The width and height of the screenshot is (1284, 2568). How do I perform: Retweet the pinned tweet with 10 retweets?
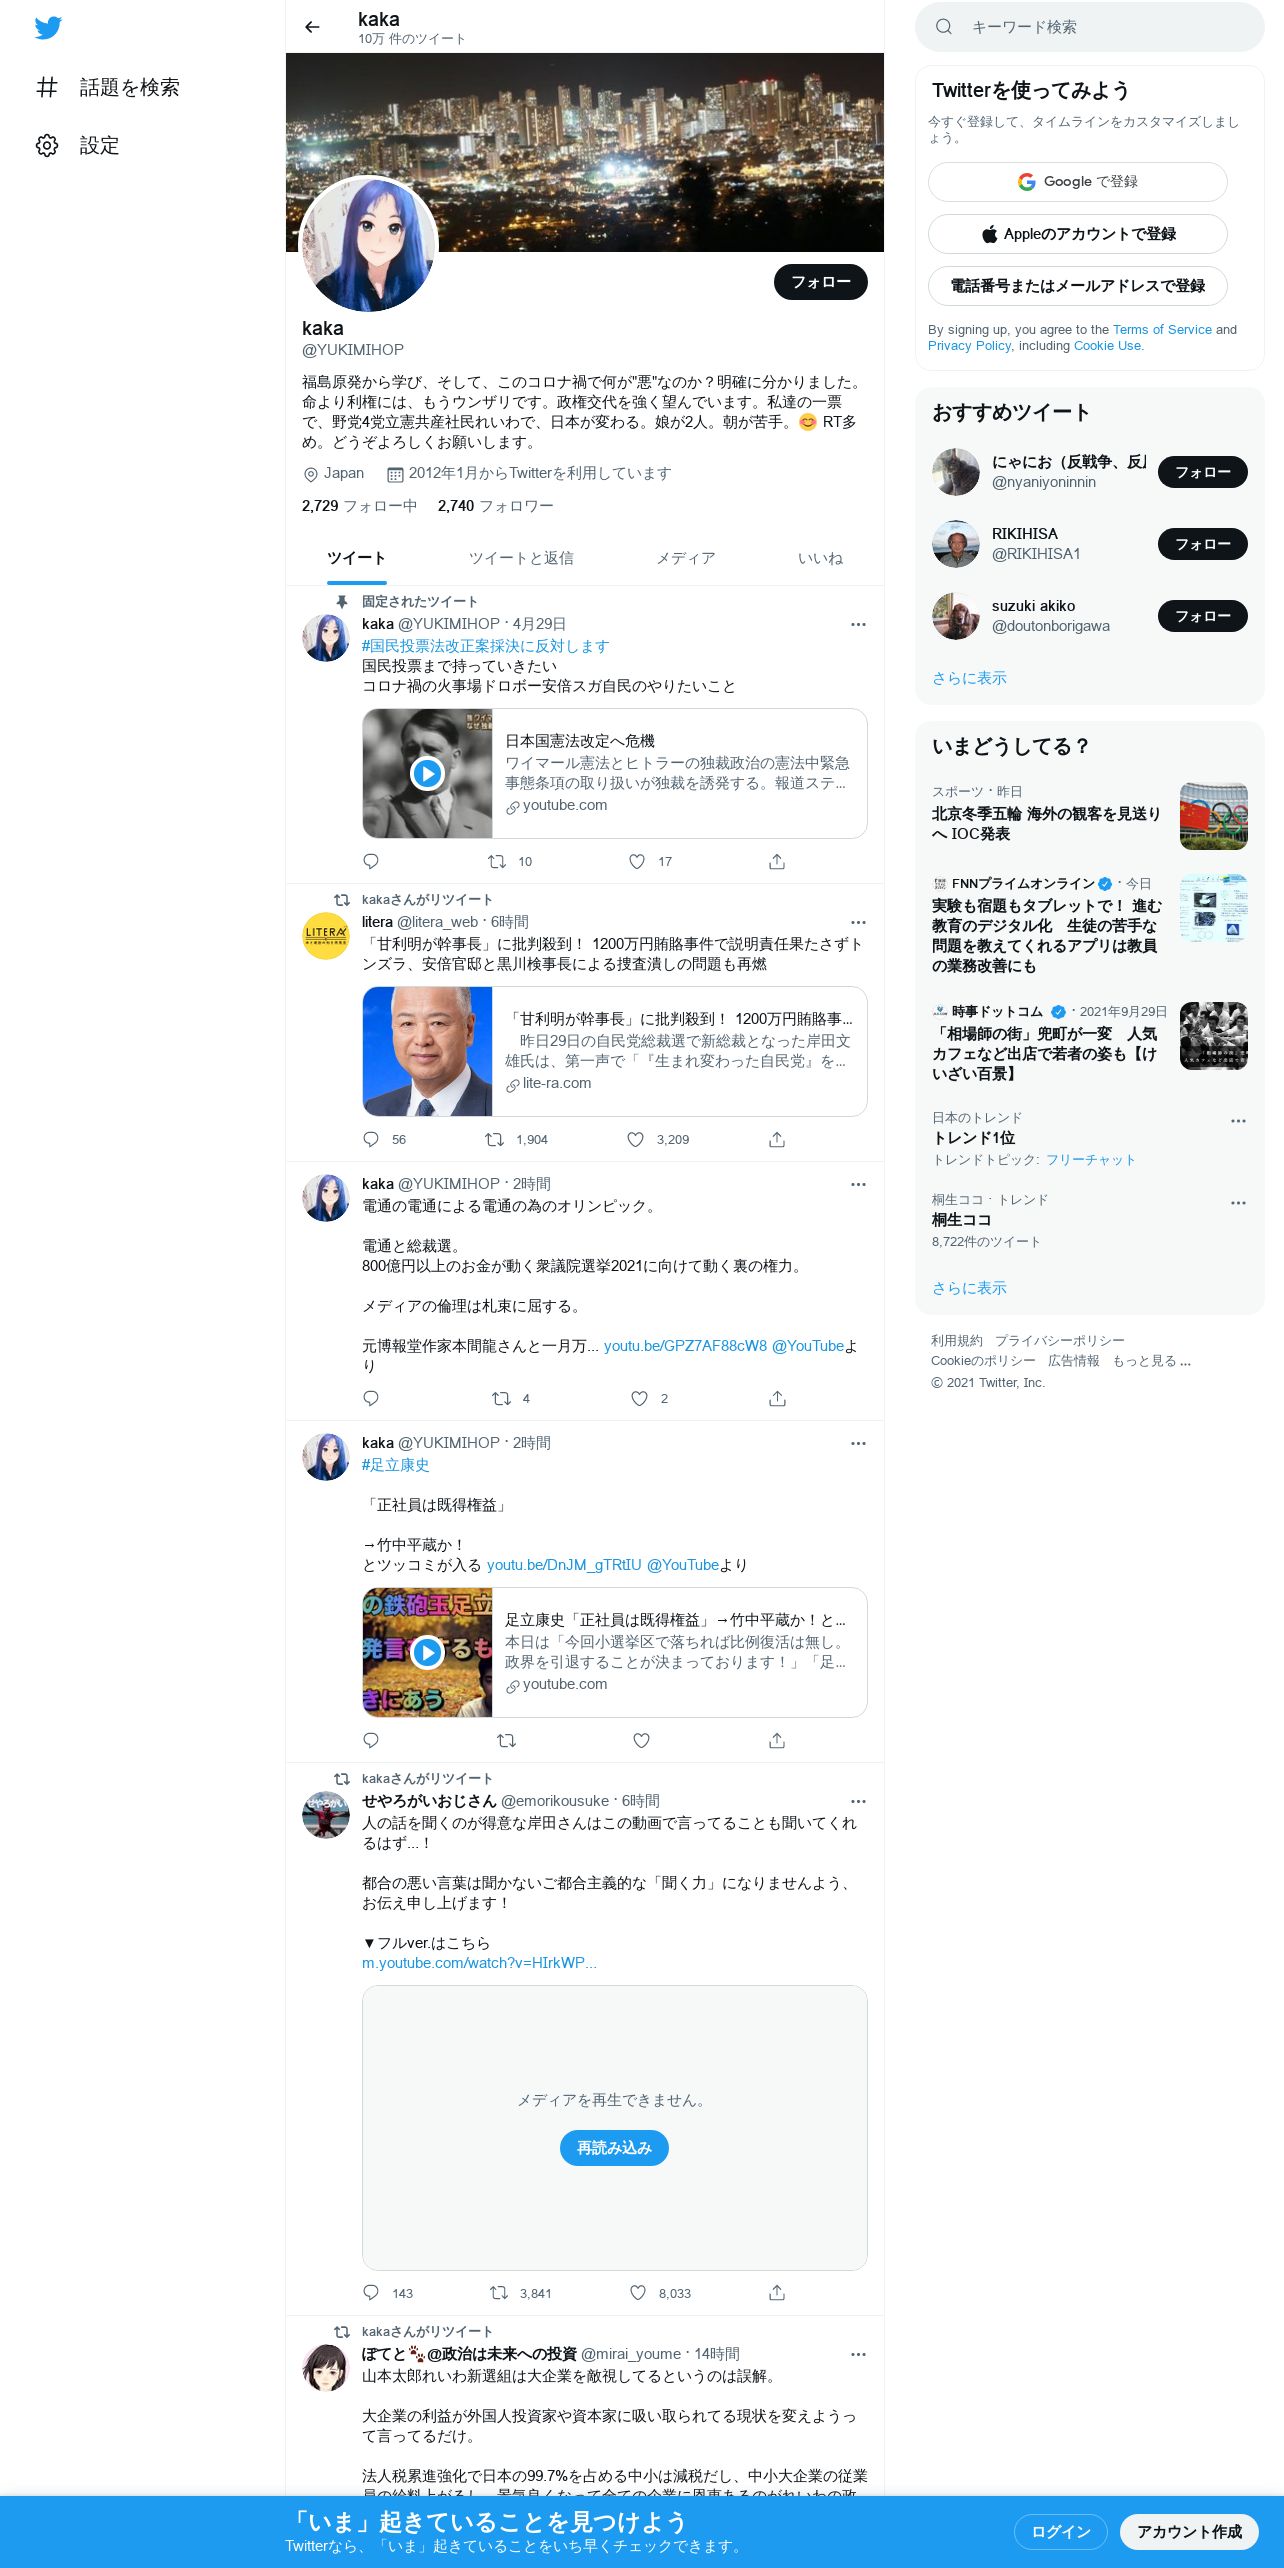pyautogui.click(x=509, y=861)
